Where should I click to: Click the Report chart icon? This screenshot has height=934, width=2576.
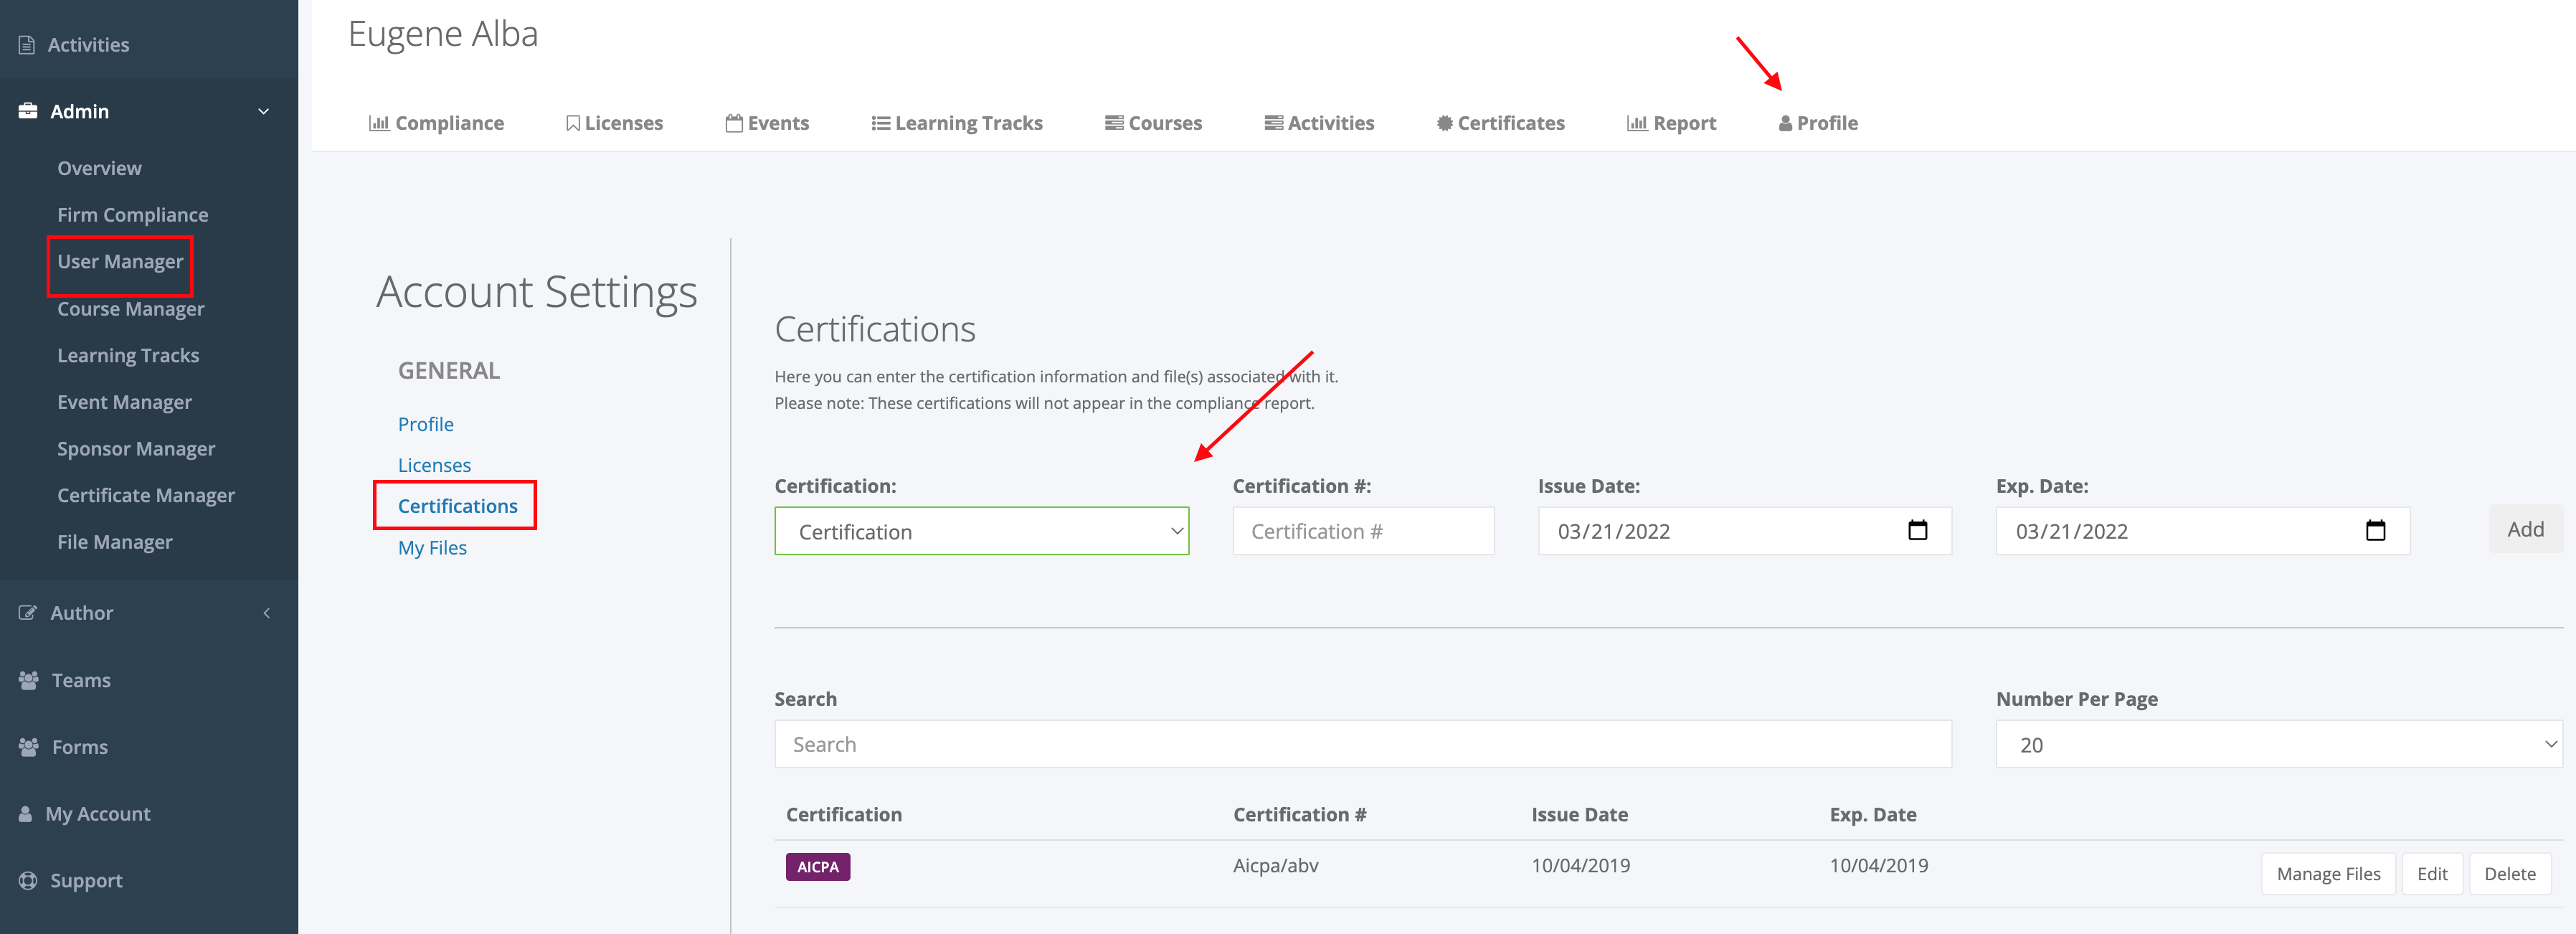pos(1637,123)
